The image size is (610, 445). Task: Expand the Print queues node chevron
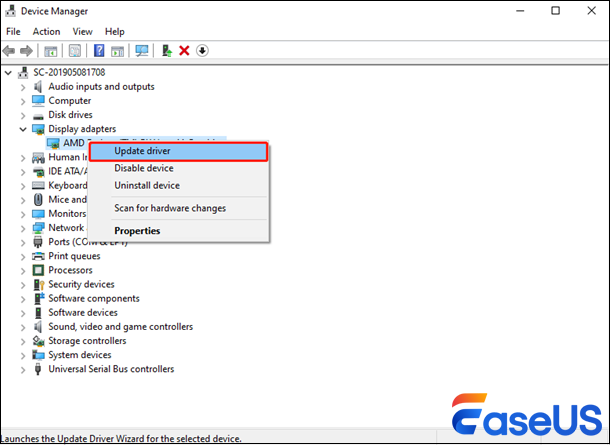(23, 256)
